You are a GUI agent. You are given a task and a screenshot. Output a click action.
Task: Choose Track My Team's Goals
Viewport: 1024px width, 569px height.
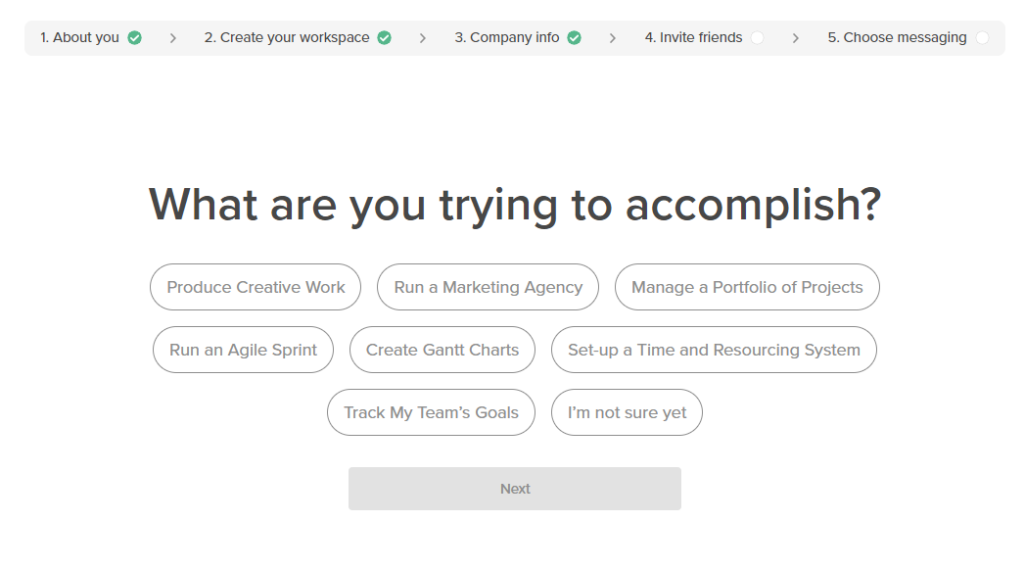(x=431, y=412)
